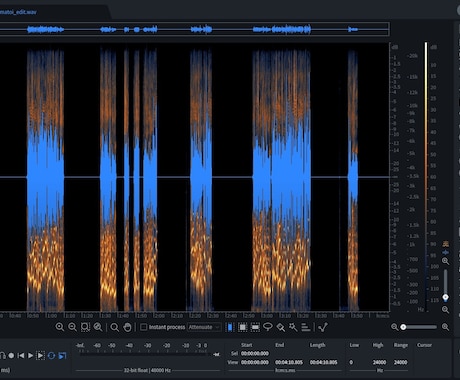Click the headphones monitor icon

(2, 356)
